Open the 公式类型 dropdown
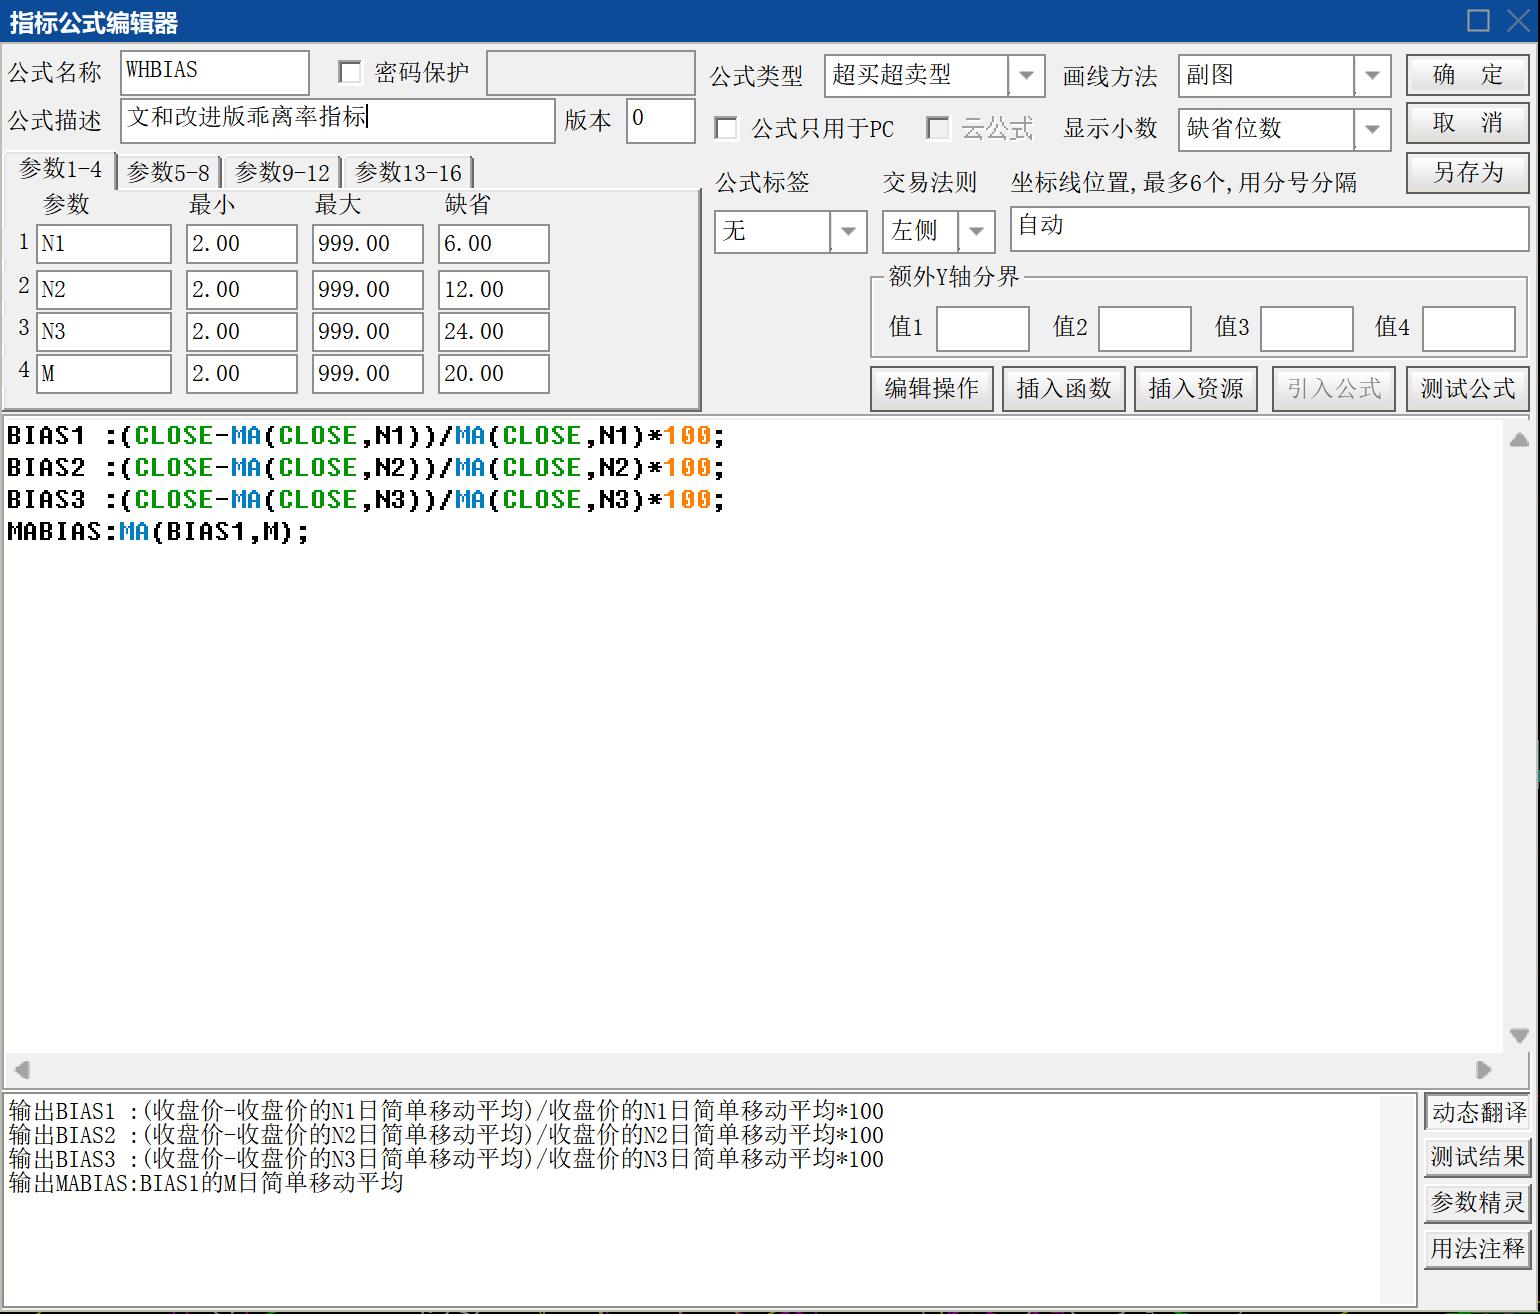 1026,76
